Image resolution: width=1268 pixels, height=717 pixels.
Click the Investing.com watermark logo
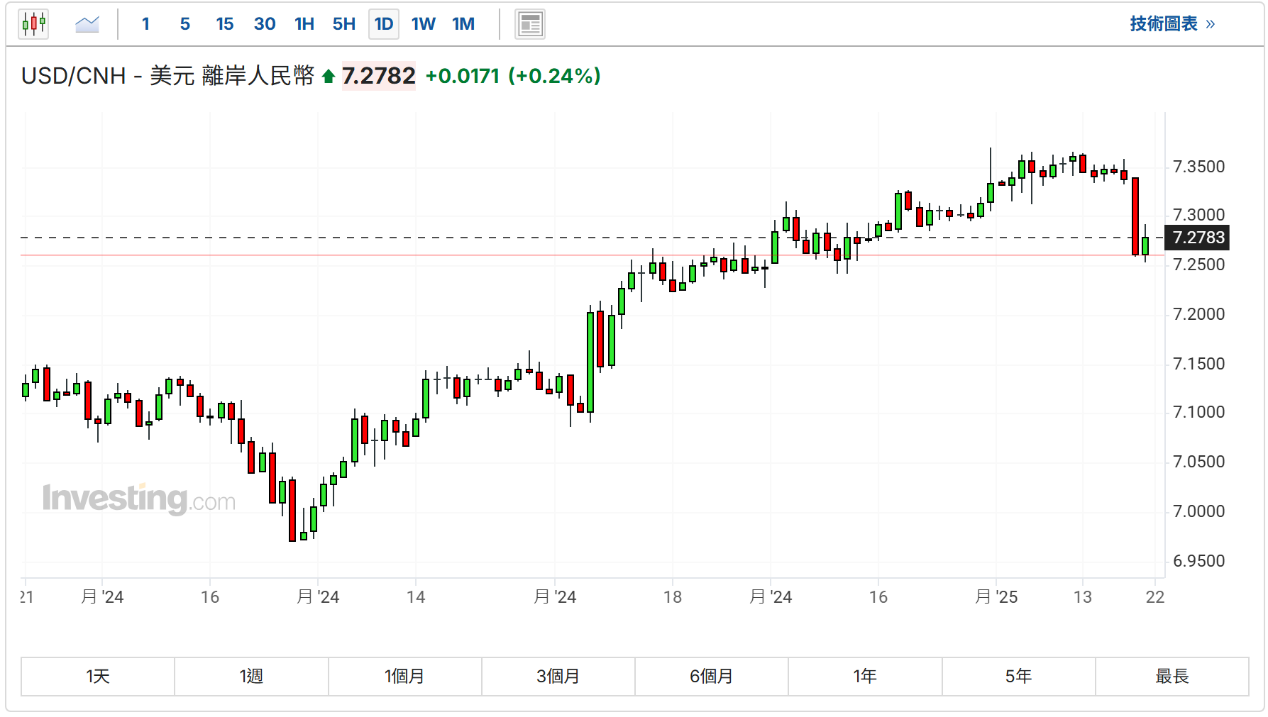coord(138,498)
